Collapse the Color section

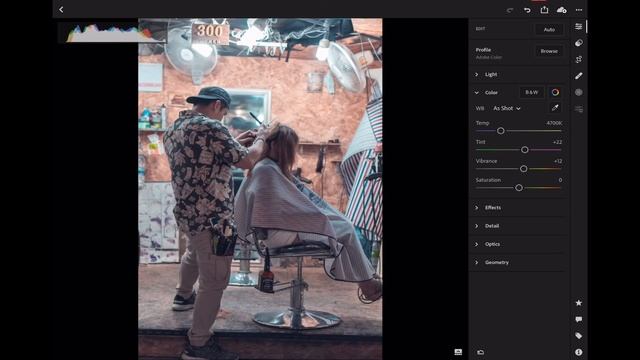point(476,93)
